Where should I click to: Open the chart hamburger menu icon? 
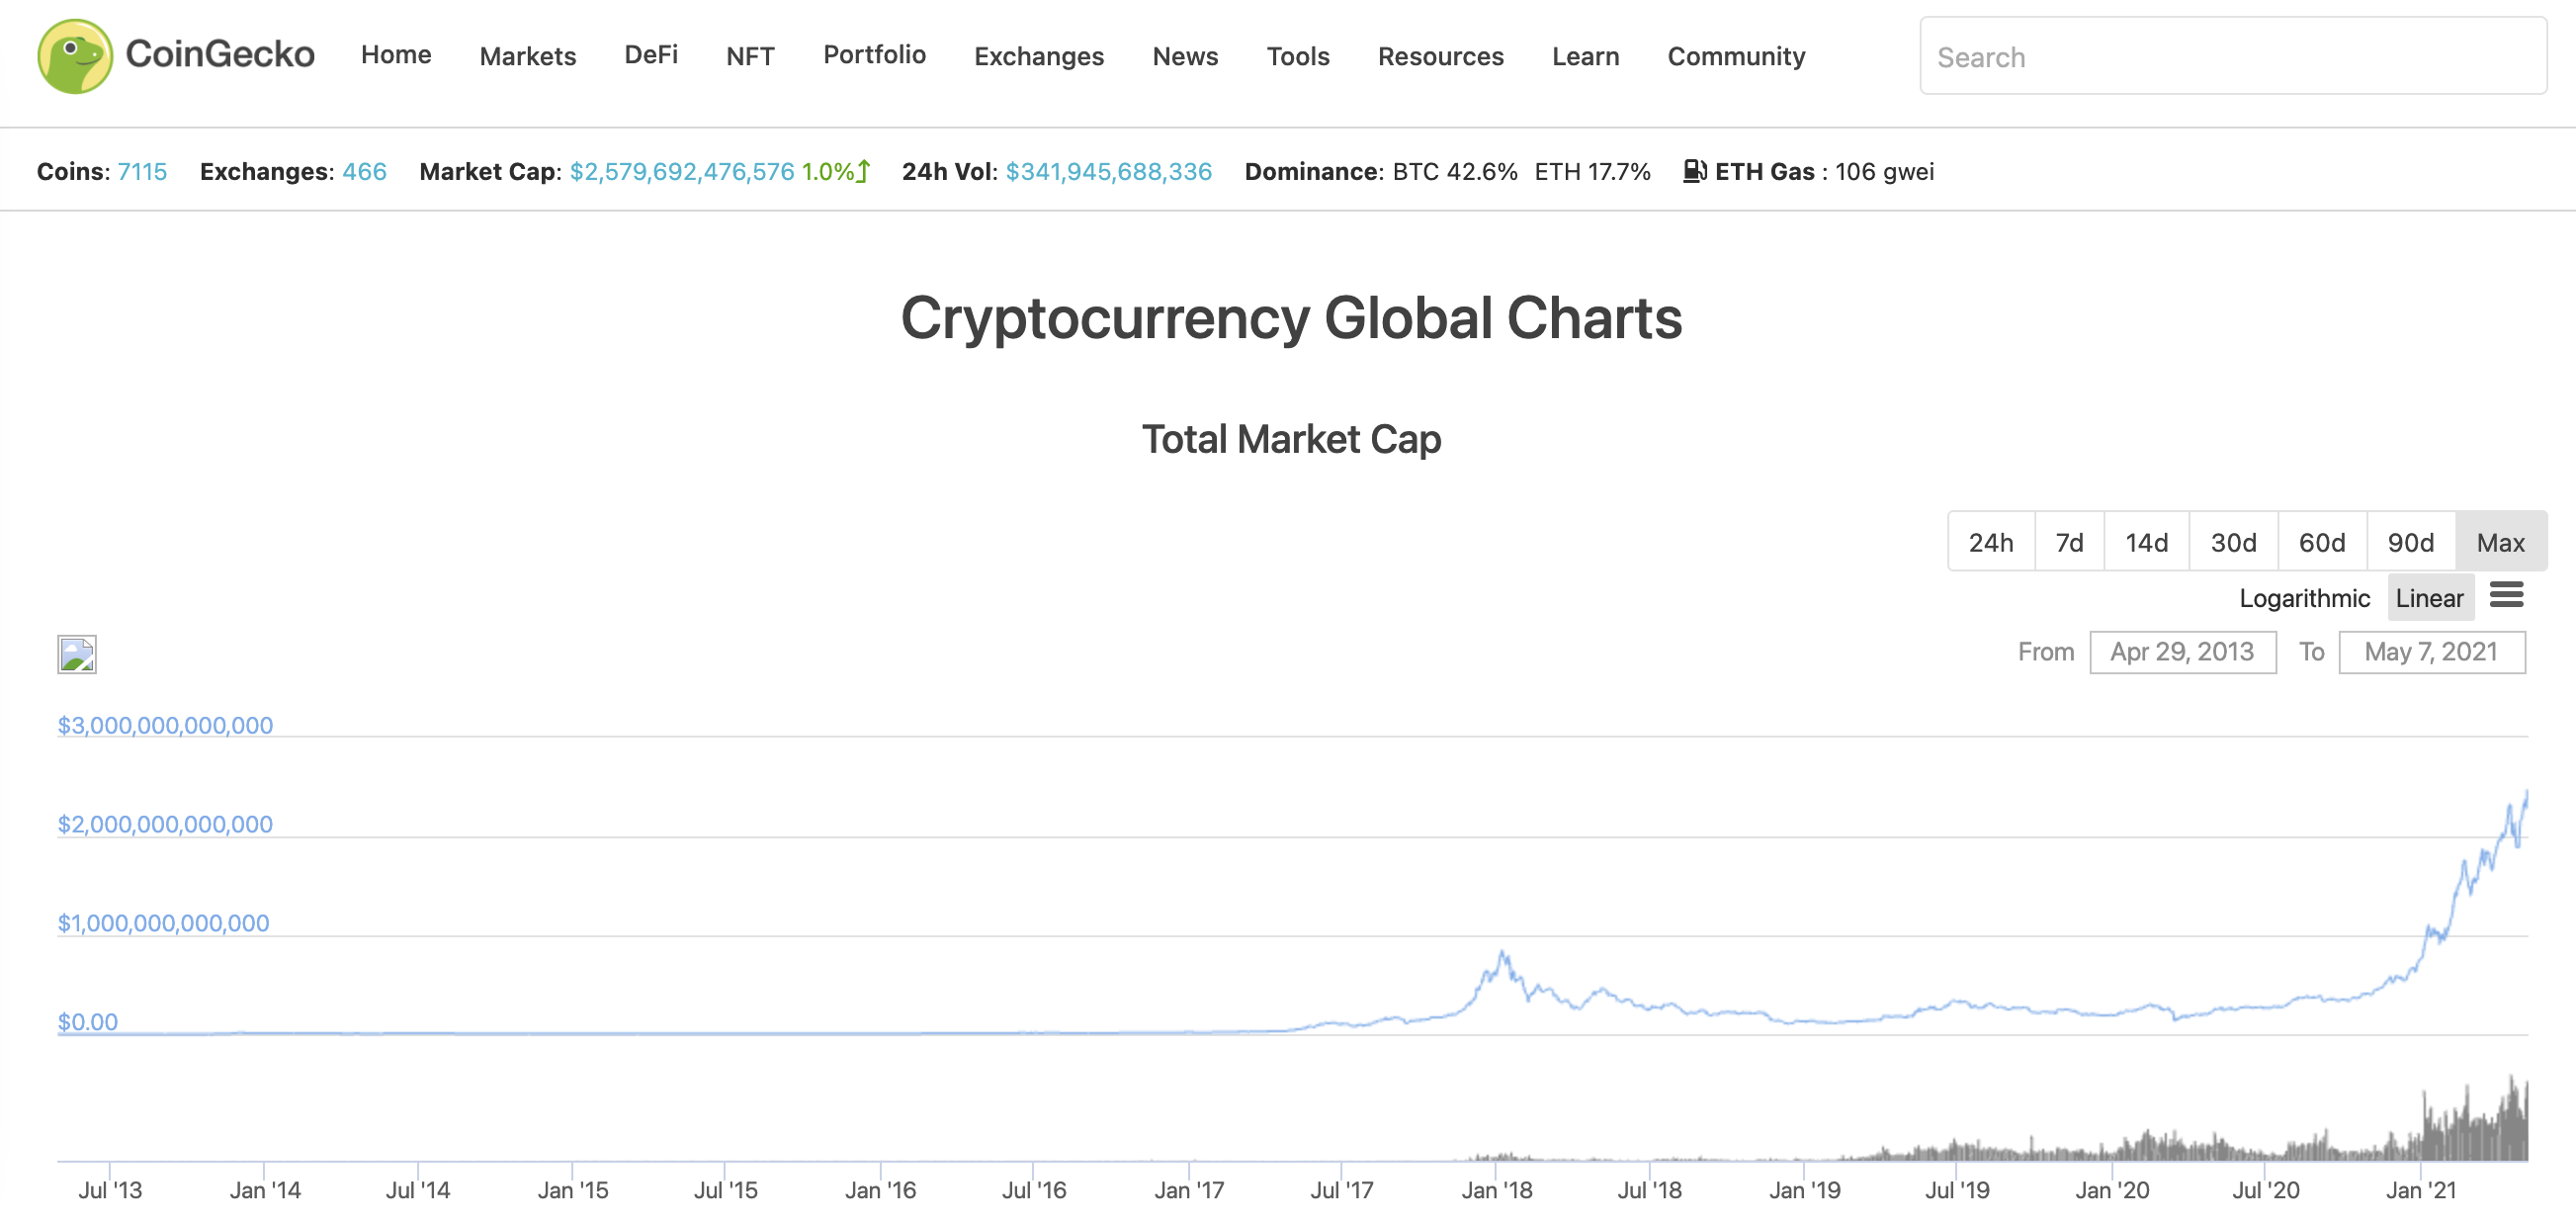[x=2506, y=596]
